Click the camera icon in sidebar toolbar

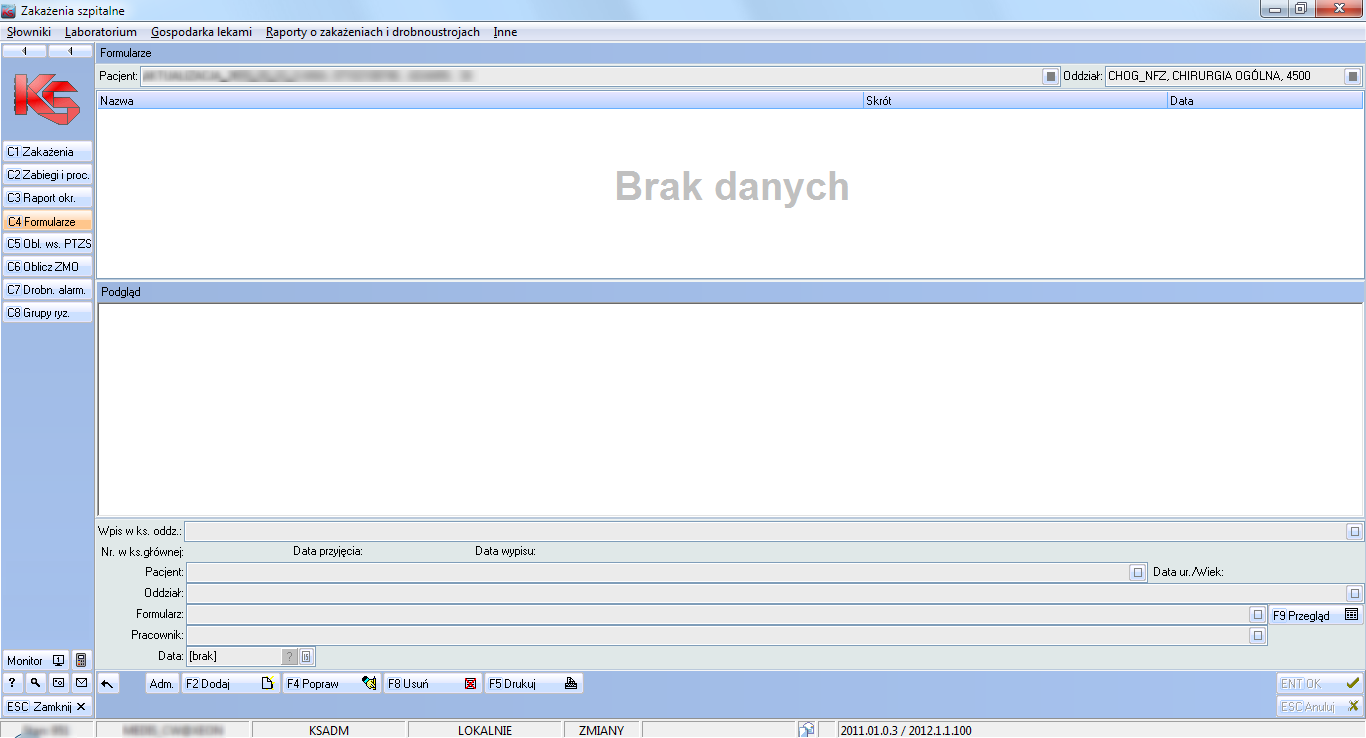58,683
